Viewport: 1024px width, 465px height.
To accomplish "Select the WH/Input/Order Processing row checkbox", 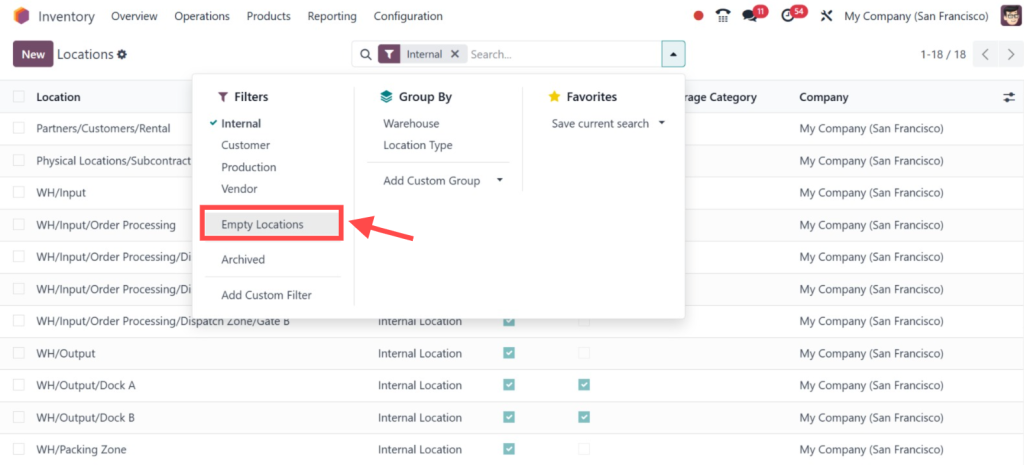I will point(19,225).
